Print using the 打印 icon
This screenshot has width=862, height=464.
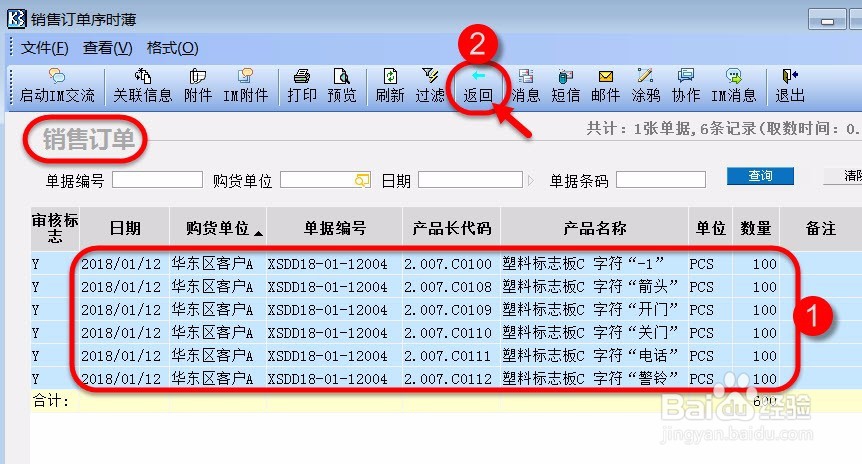[302, 86]
